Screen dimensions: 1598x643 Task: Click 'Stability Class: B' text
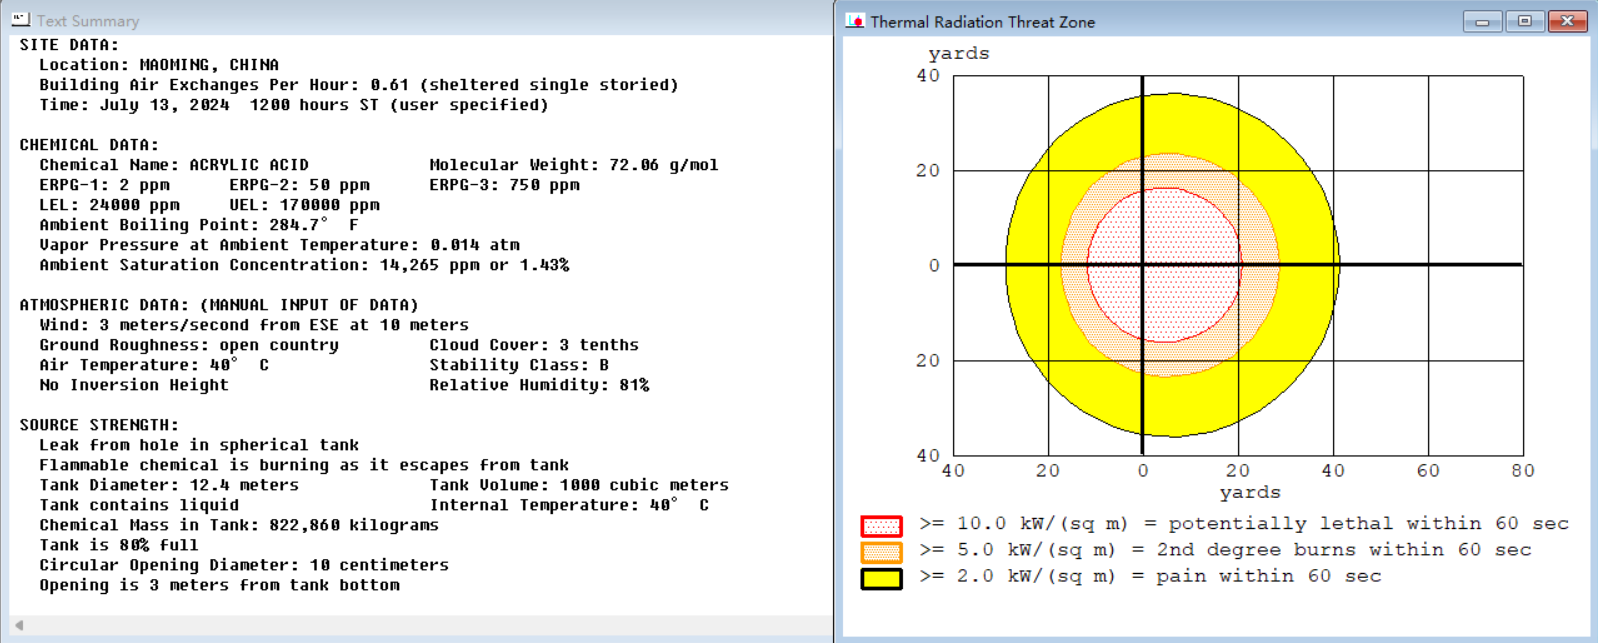(x=519, y=365)
